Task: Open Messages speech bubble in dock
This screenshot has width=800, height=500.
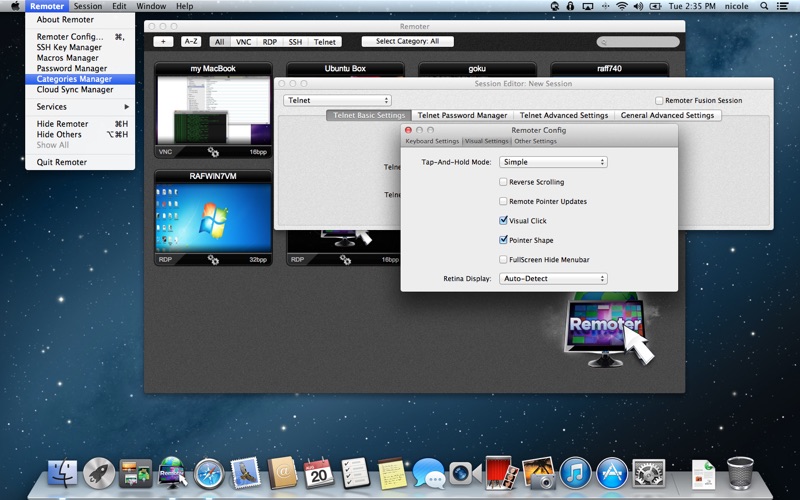Action: pos(429,473)
